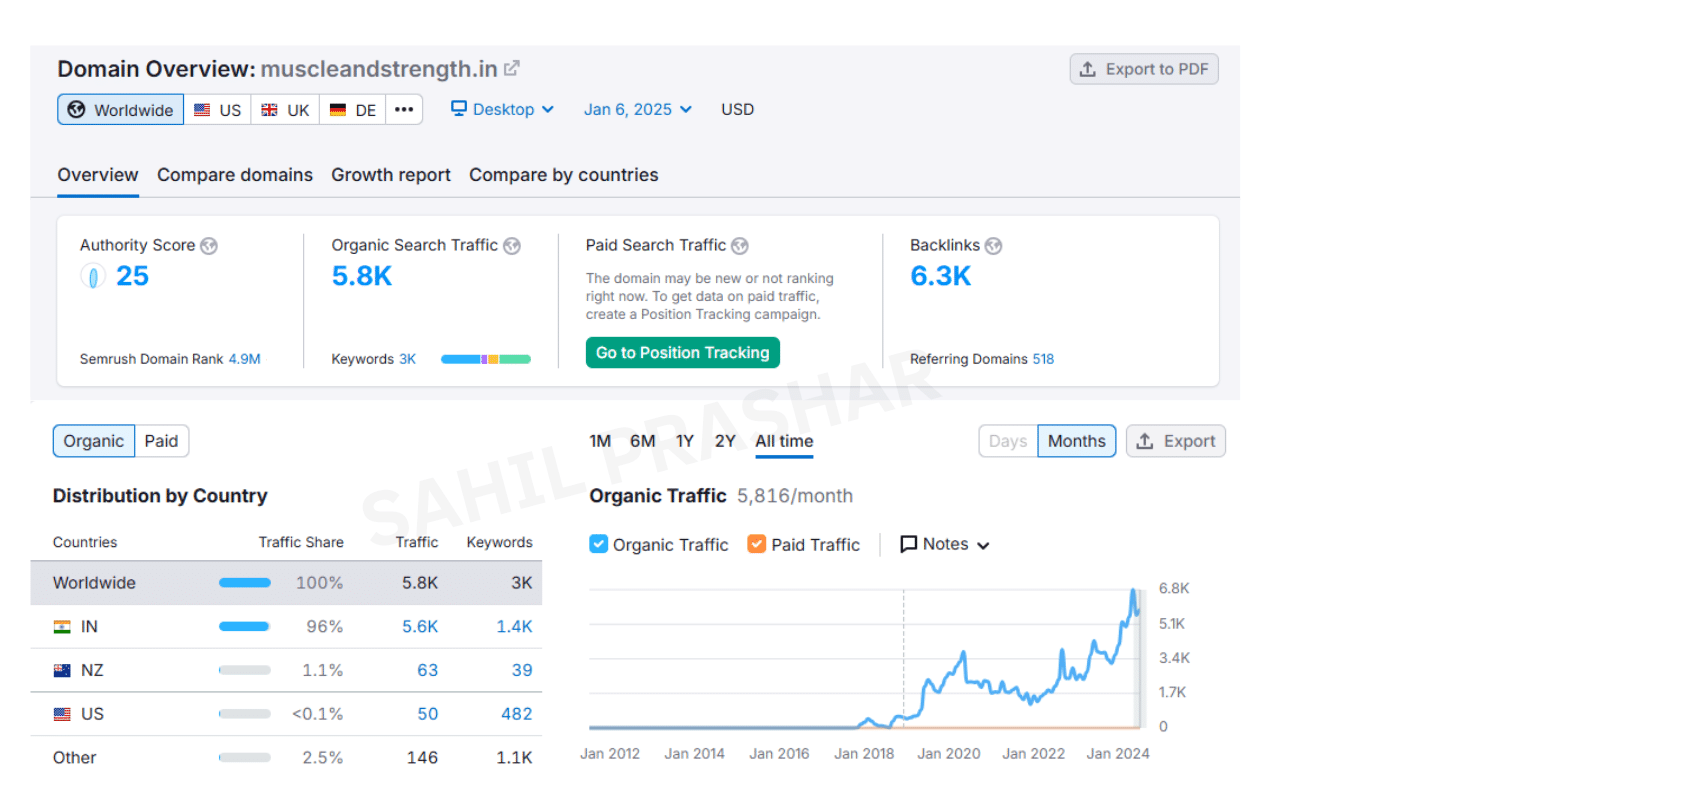The height and width of the screenshot is (800, 1700).
Task: Click NZ traffic value 63
Action: 428,671
